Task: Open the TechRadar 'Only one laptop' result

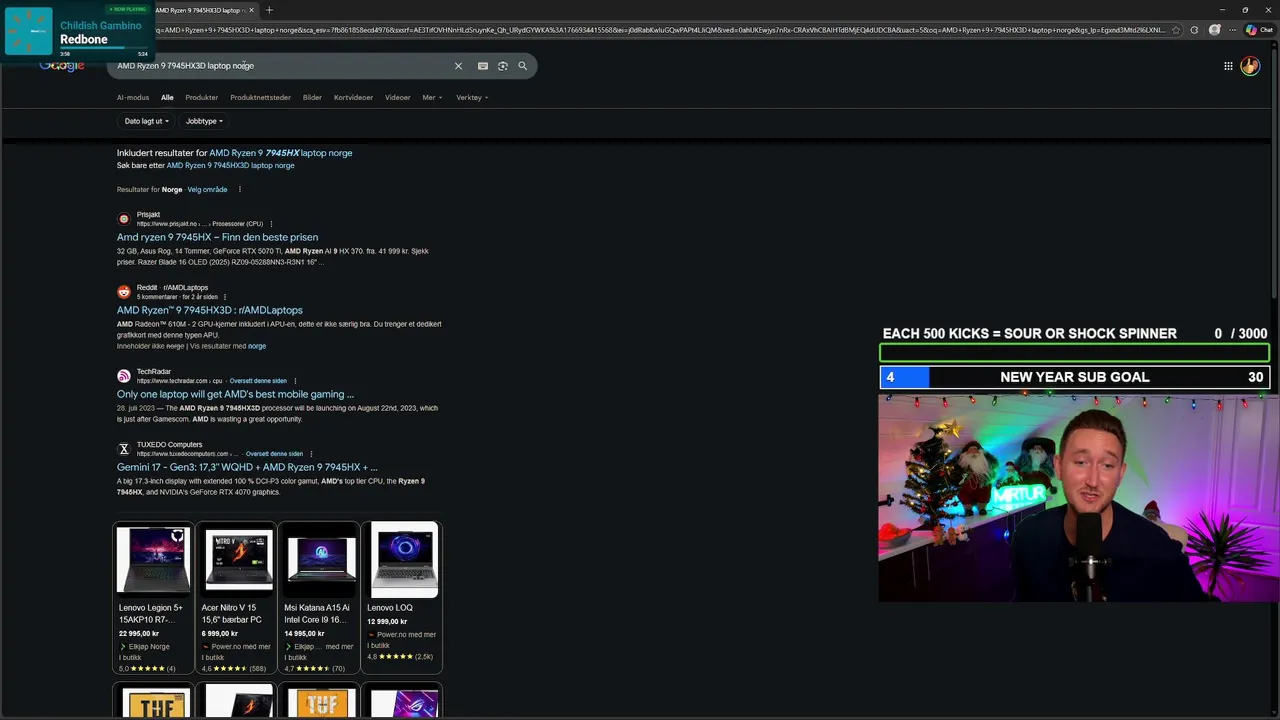Action: [x=235, y=394]
